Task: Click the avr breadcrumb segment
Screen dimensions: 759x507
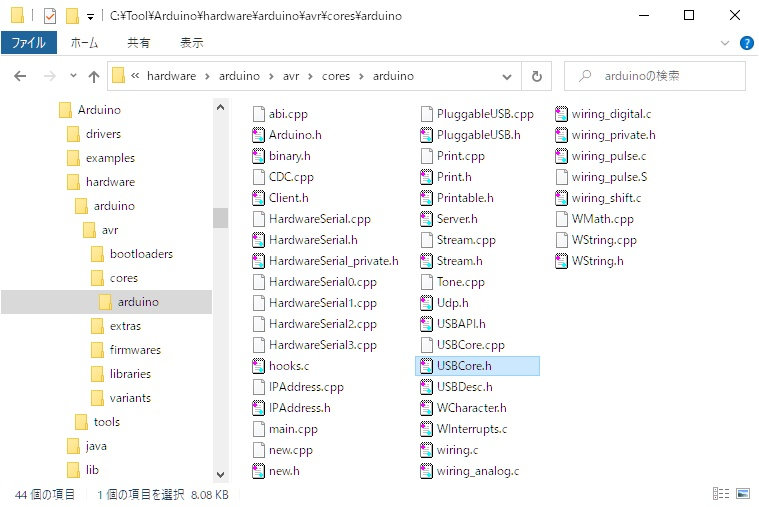Action: coord(291,76)
